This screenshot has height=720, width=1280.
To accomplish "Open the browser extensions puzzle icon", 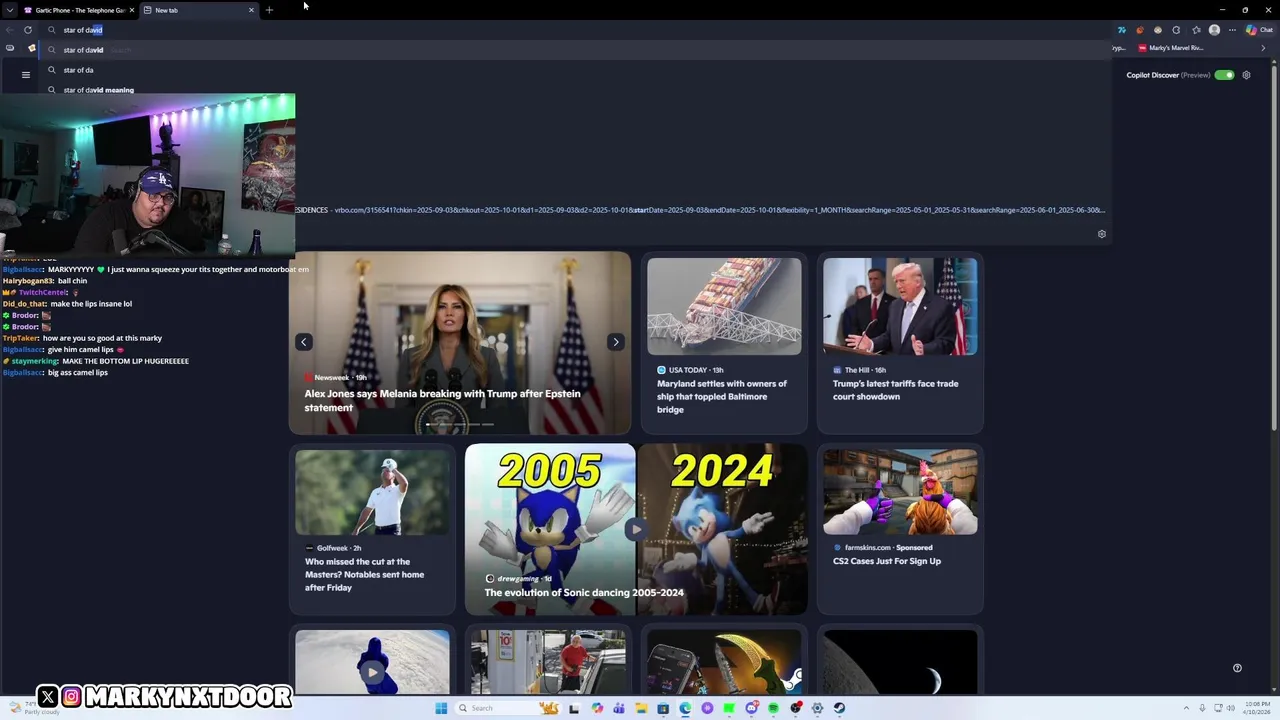I will coord(1176,30).
